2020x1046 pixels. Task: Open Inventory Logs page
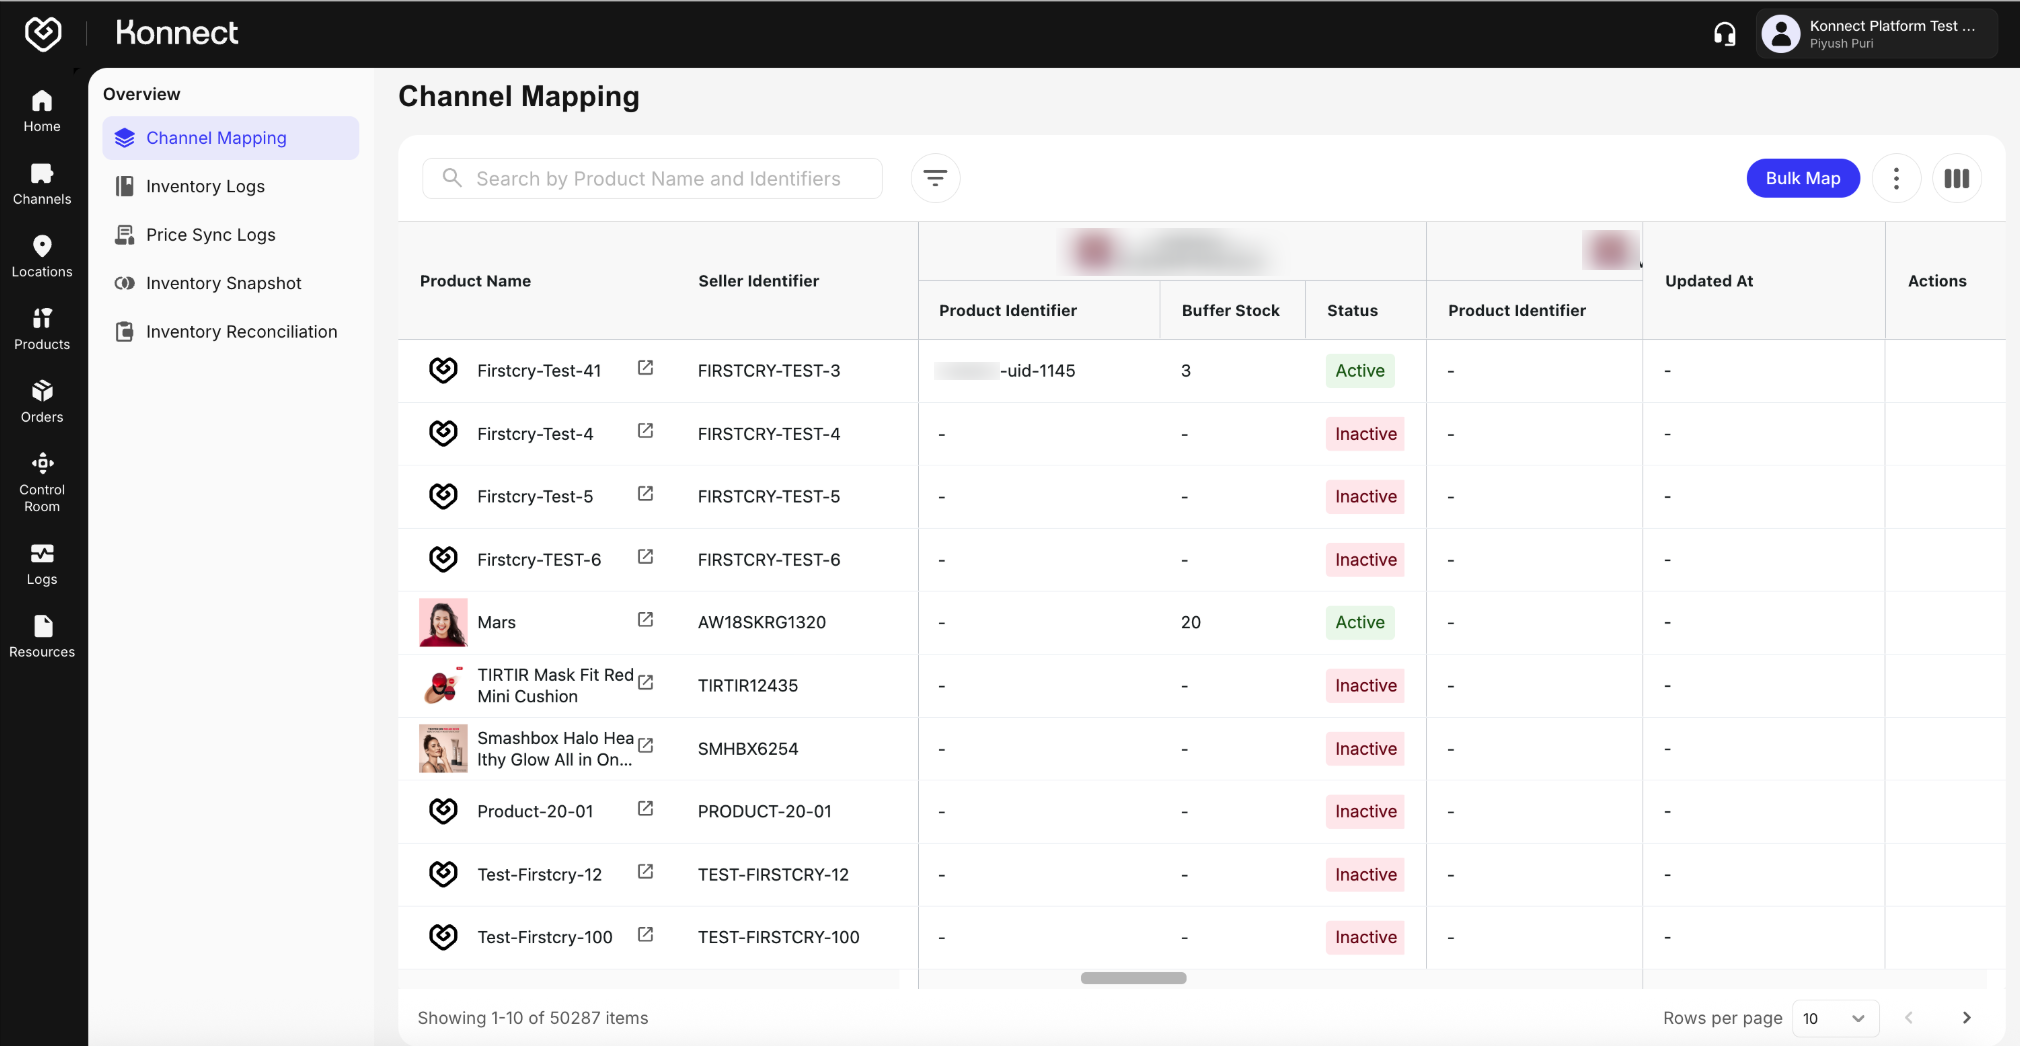pos(205,186)
